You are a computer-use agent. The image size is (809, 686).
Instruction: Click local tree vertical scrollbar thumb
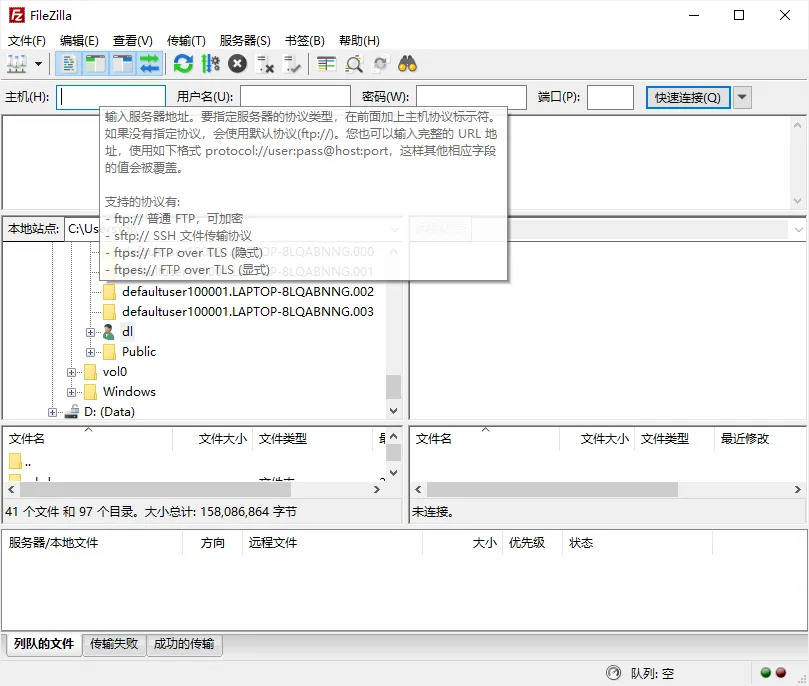tap(394, 387)
